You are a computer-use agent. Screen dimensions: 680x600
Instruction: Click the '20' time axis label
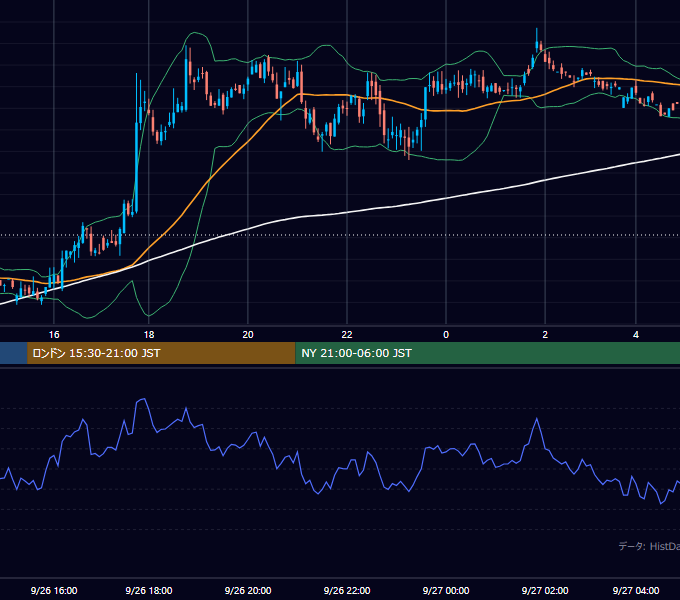click(248, 335)
